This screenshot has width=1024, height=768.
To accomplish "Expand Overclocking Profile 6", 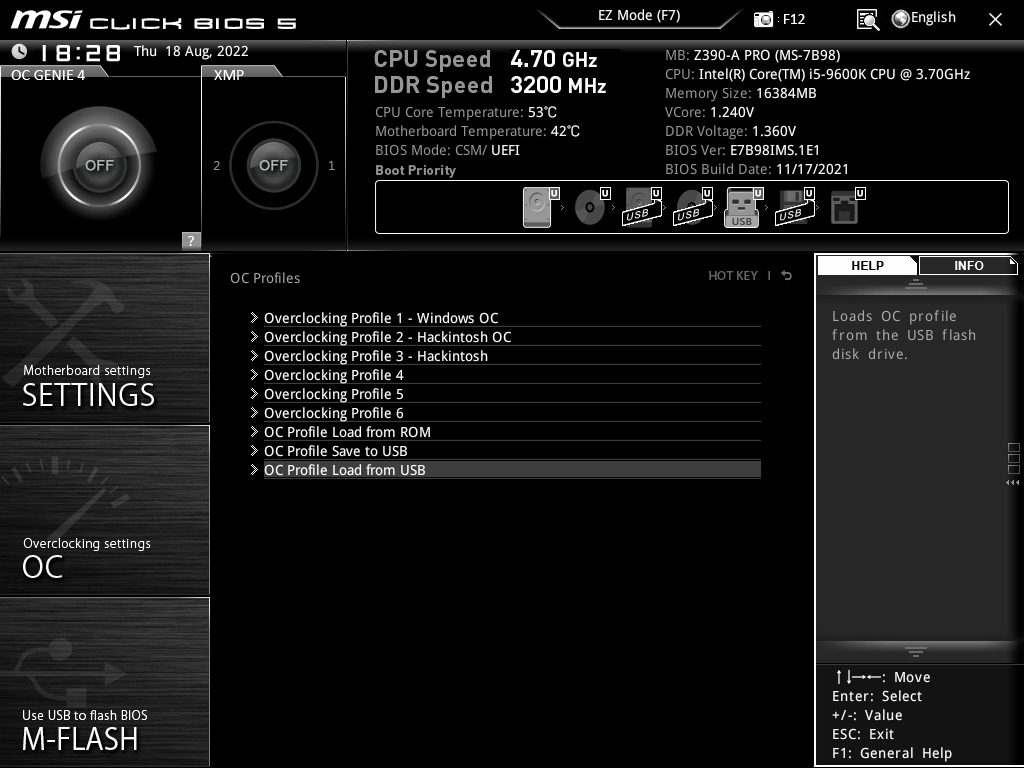I will pyautogui.click(x=505, y=413).
